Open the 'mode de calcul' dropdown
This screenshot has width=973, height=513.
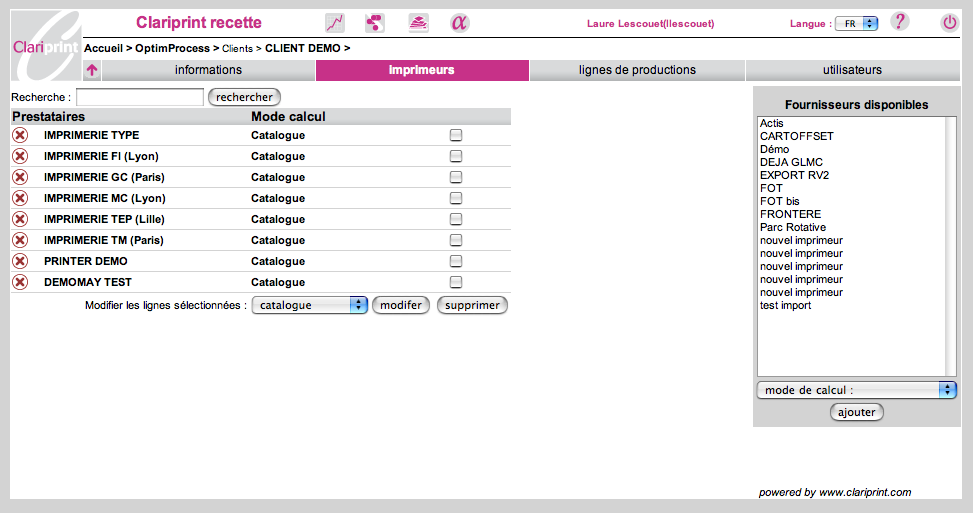tap(856, 390)
